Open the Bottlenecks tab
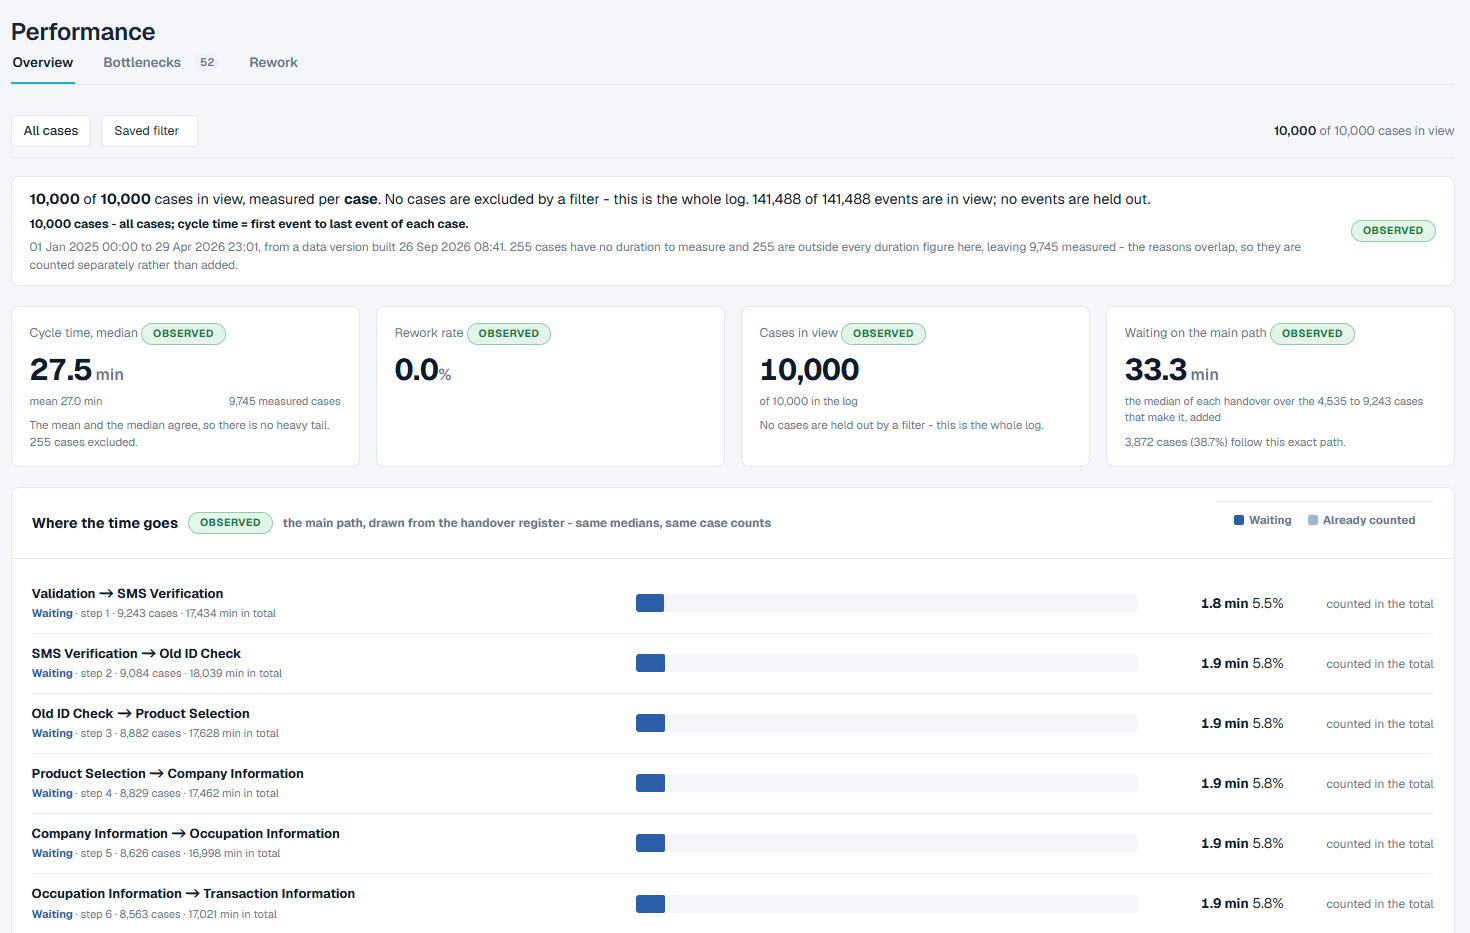Image resolution: width=1470 pixels, height=933 pixels. [142, 62]
